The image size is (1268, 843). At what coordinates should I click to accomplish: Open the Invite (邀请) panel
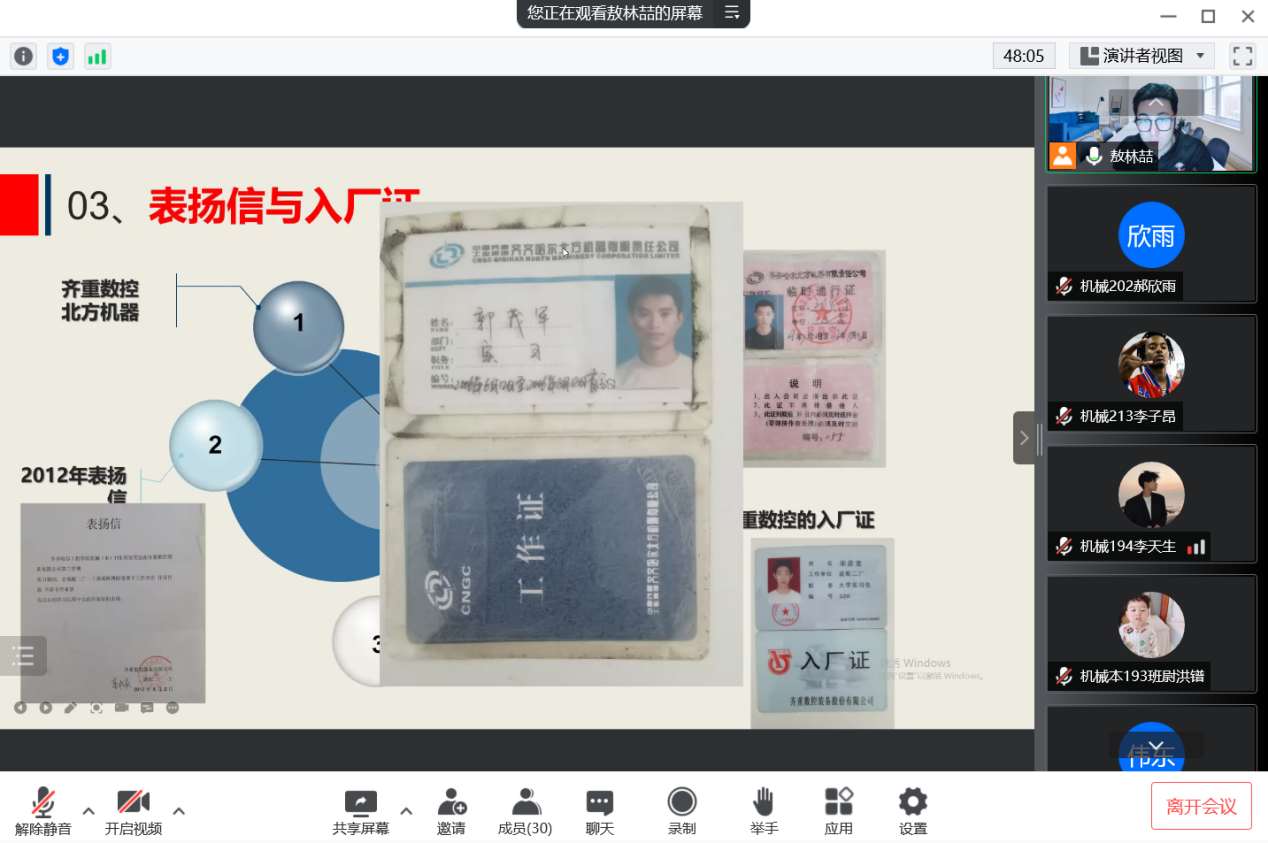pyautogui.click(x=451, y=811)
